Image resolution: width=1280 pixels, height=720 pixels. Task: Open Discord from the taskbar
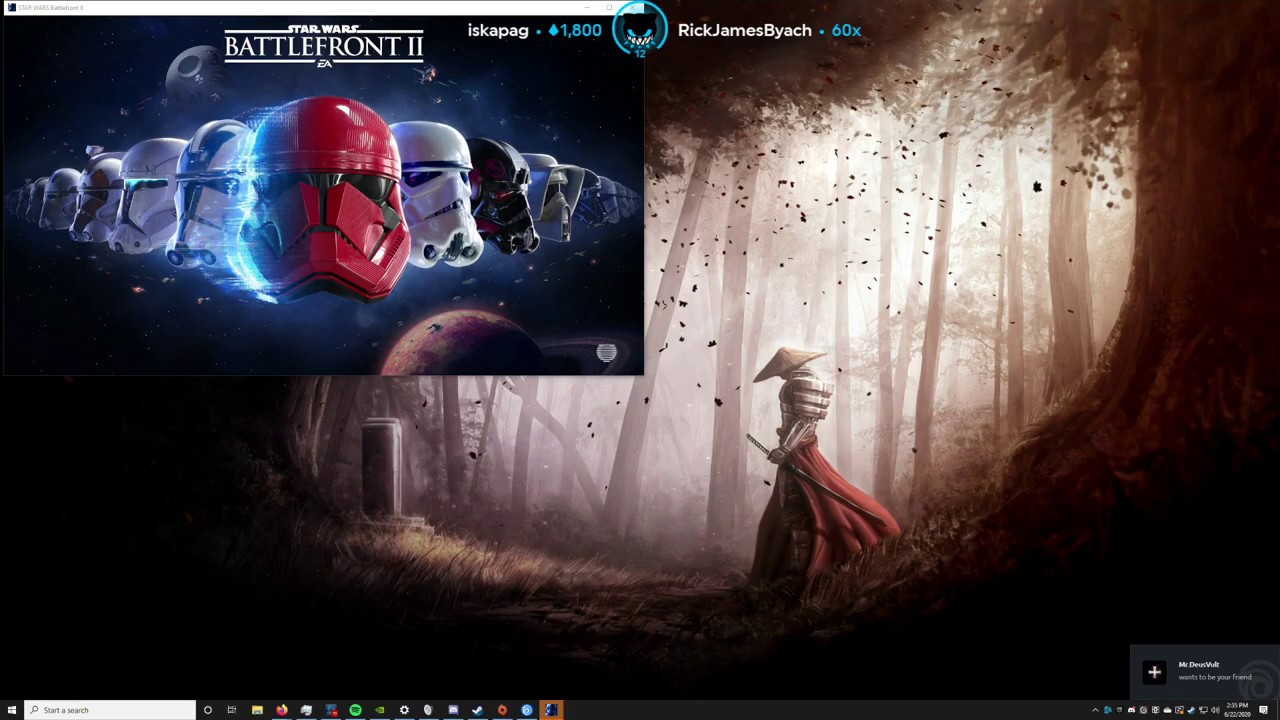click(453, 710)
